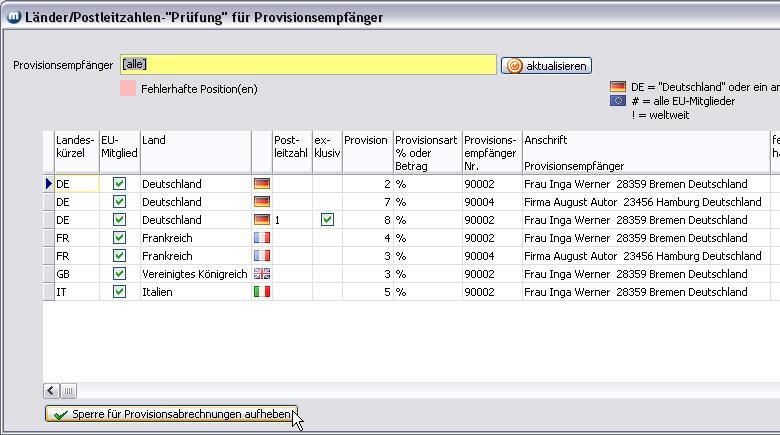Click the Italian flag icon
The image size is (780, 435).
262,292
